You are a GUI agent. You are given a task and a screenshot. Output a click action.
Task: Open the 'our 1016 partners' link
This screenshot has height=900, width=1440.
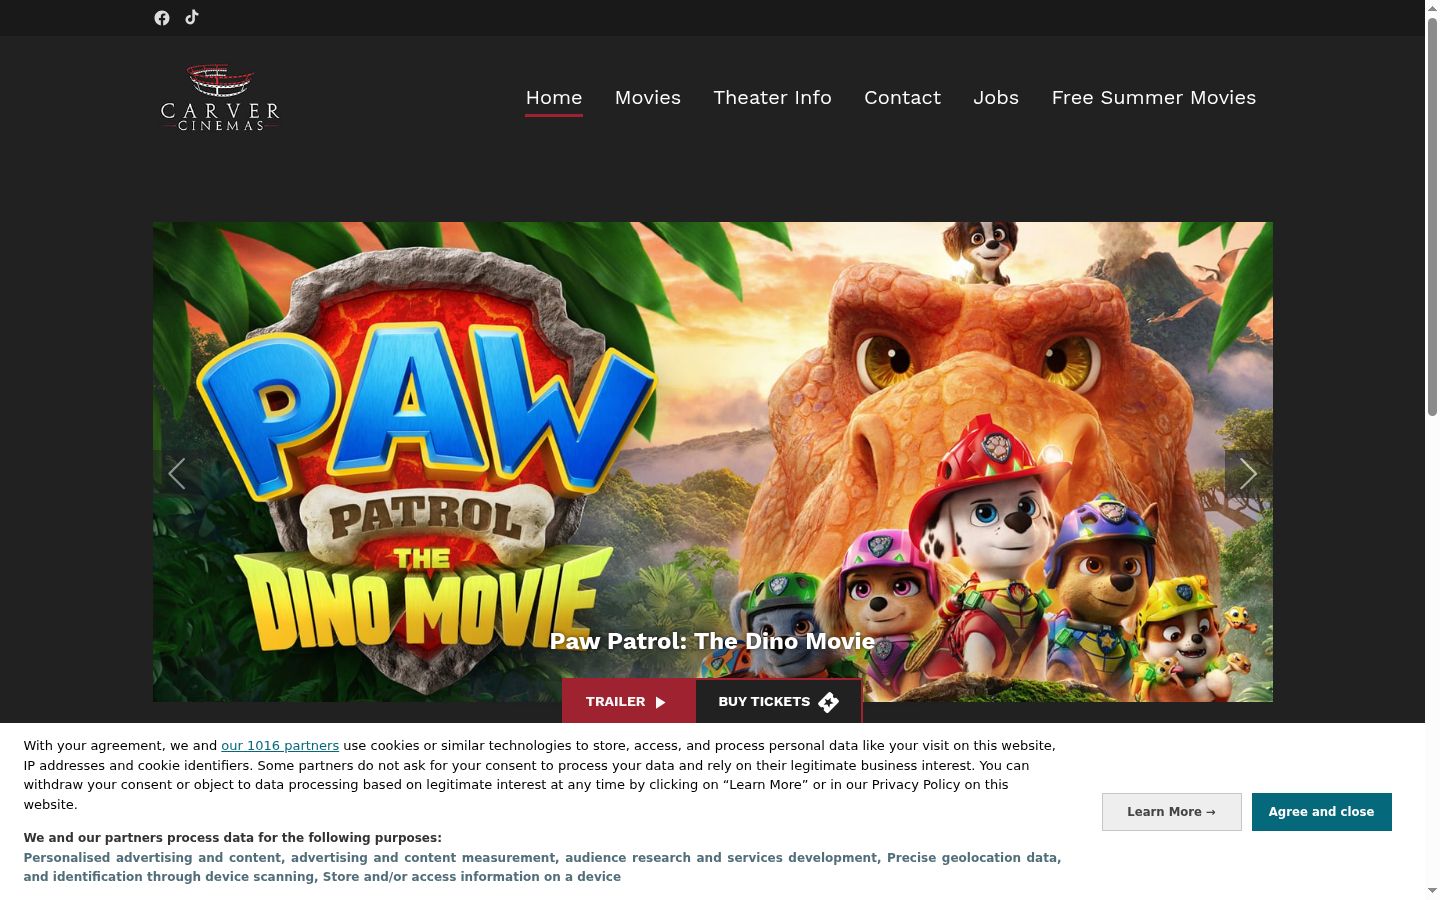280,746
